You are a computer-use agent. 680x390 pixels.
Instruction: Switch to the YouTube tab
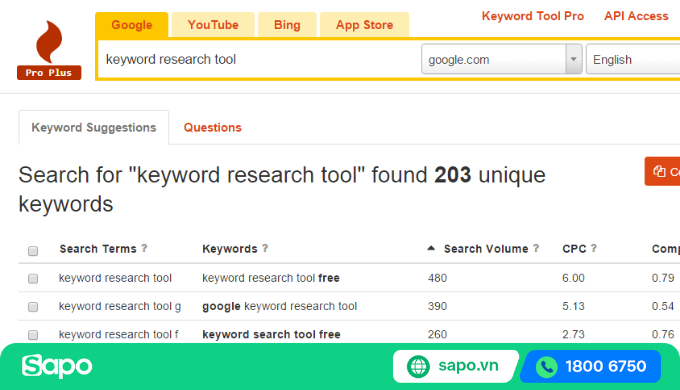pyautogui.click(x=213, y=25)
